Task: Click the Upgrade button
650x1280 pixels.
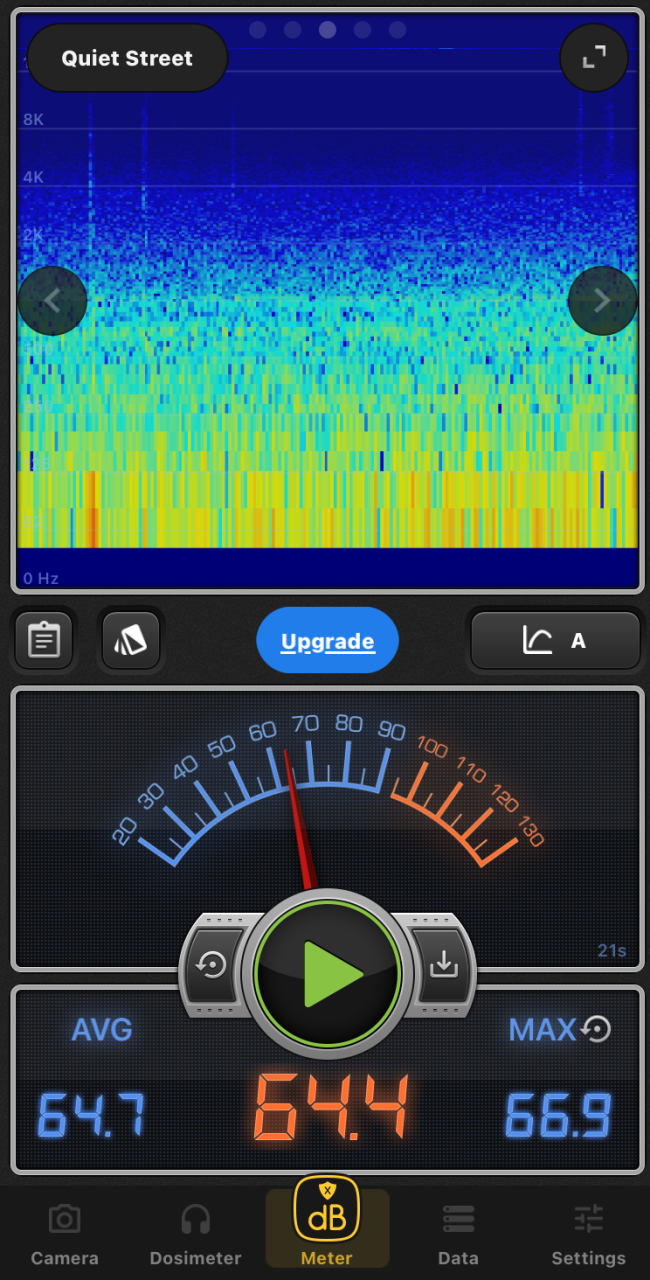Action: (327, 641)
